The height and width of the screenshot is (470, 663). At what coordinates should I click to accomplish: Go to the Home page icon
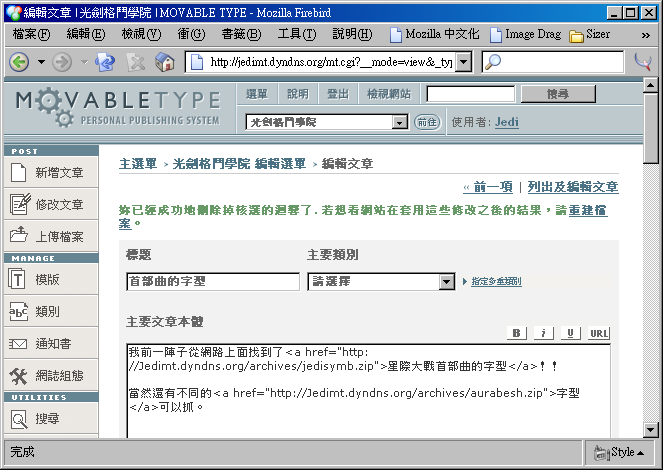pyautogui.click(x=165, y=63)
